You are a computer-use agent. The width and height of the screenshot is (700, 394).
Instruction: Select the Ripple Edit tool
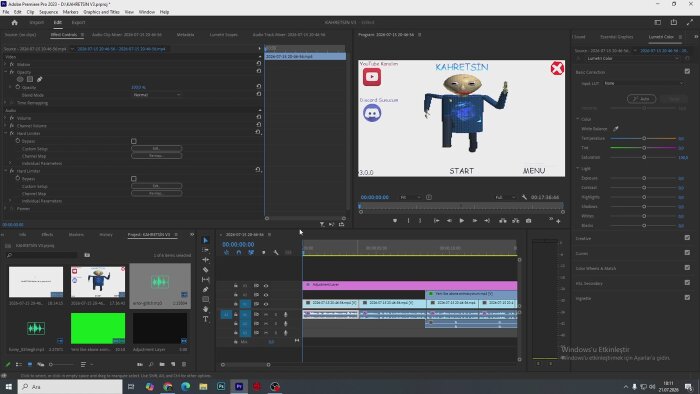205,260
